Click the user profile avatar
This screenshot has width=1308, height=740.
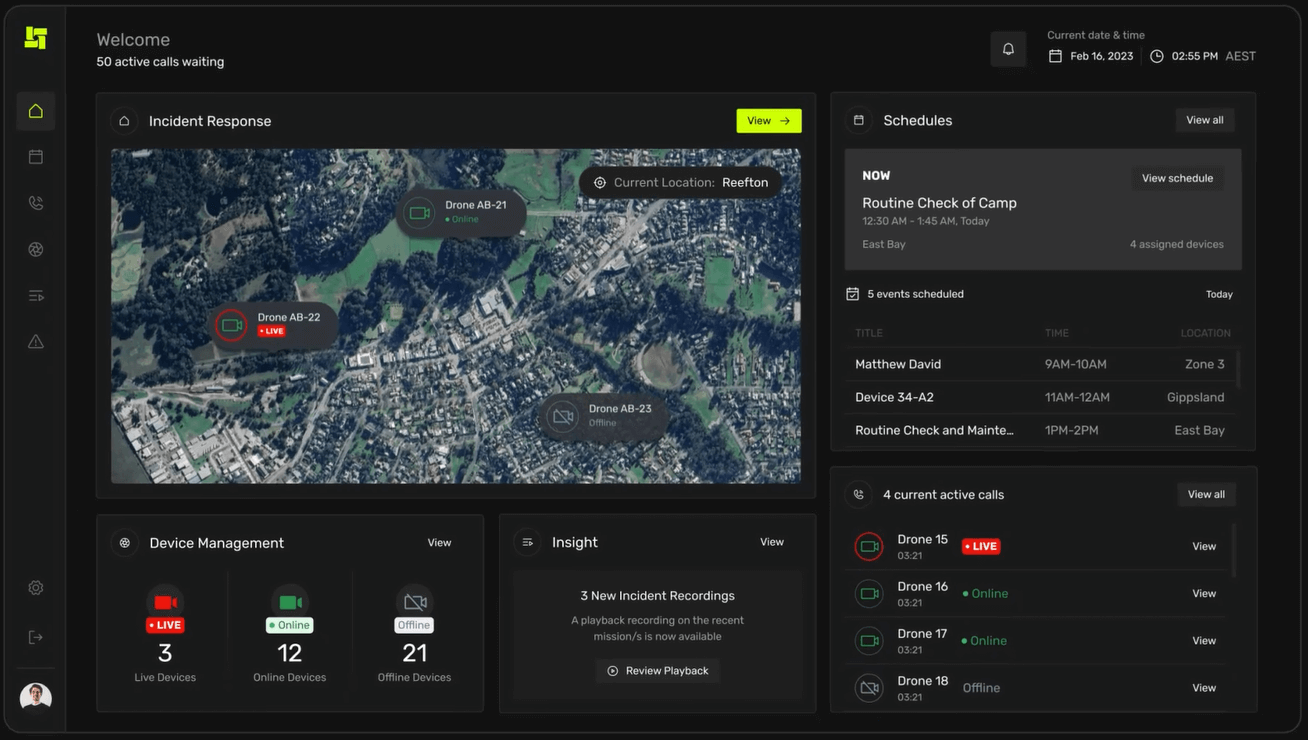(36, 696)
